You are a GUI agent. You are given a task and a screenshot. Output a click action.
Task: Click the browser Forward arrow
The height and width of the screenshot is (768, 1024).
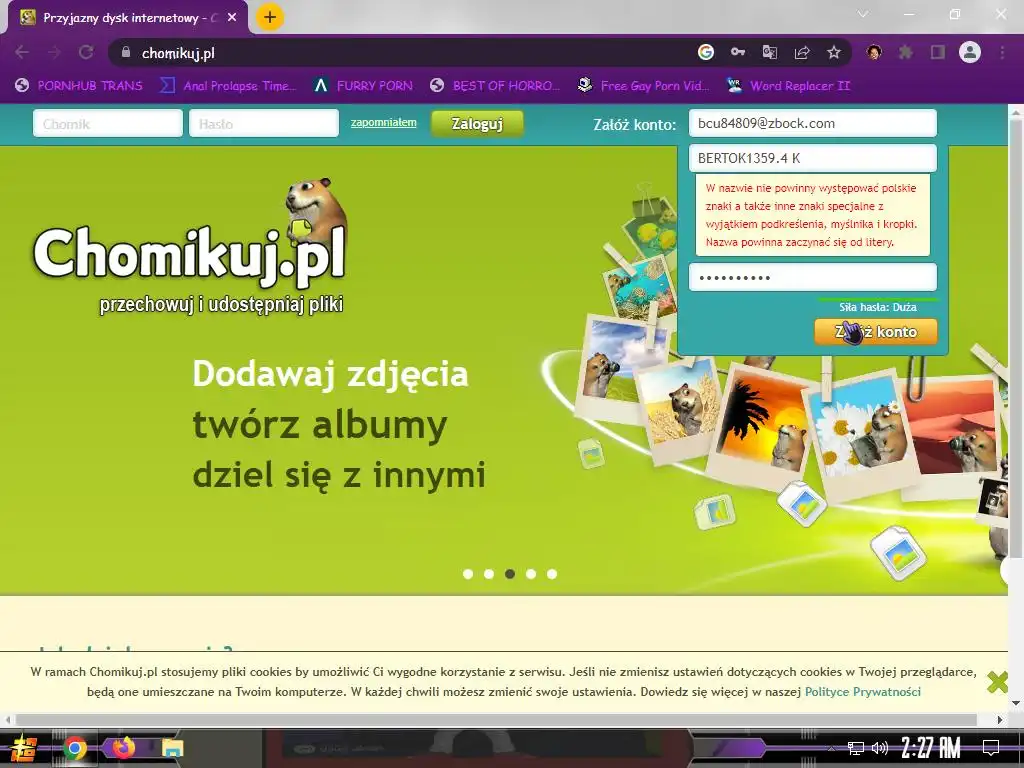click(54, 52)
